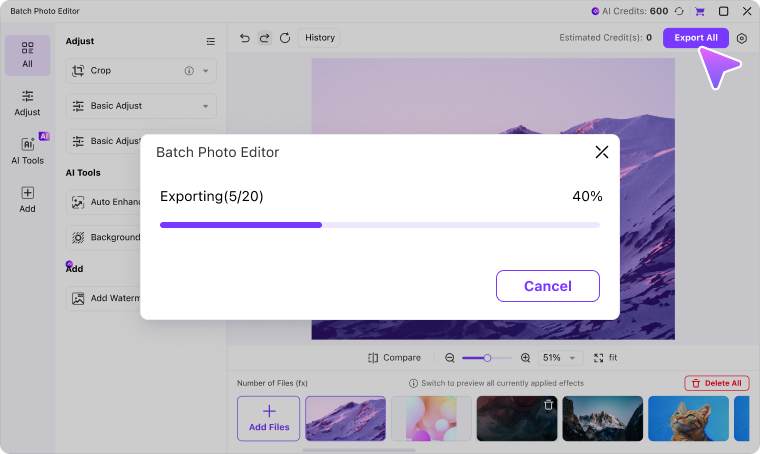The height and width of the screenshot is (454, 760).
Task: Open export settings hexagon icon
Action: [742, 38]
